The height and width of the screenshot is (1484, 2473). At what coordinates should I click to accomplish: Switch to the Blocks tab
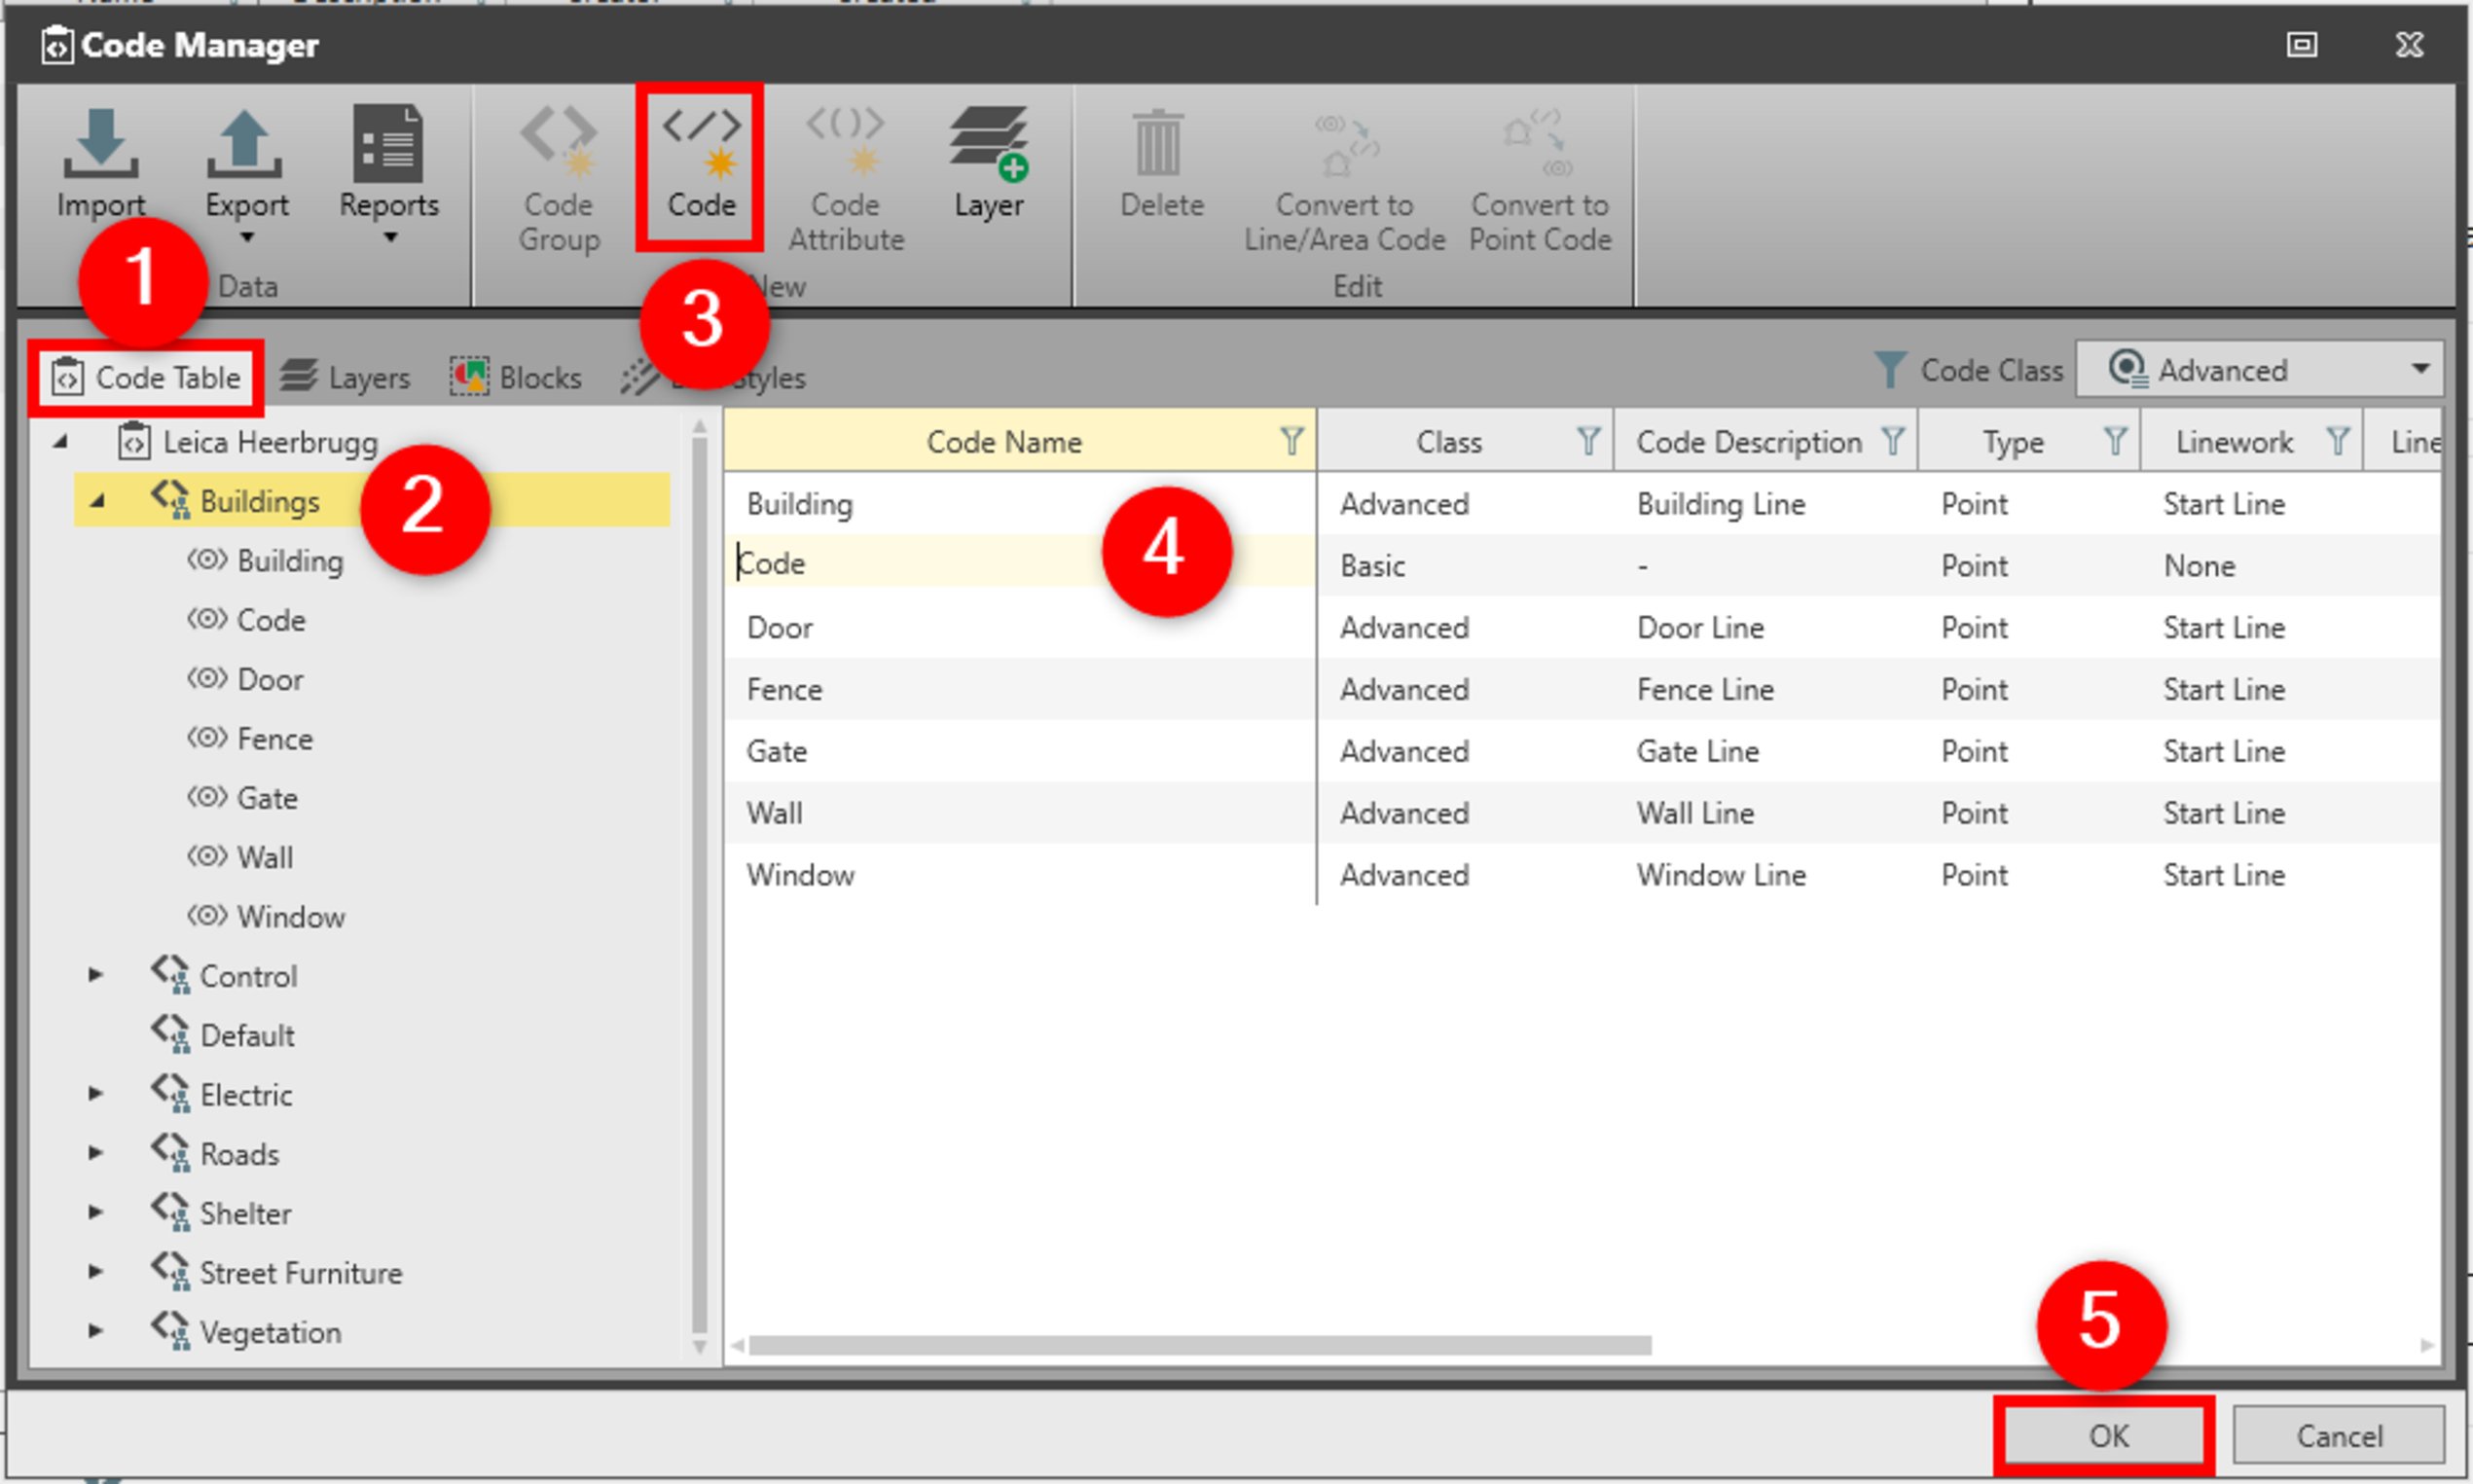click(x=515, y=378)
